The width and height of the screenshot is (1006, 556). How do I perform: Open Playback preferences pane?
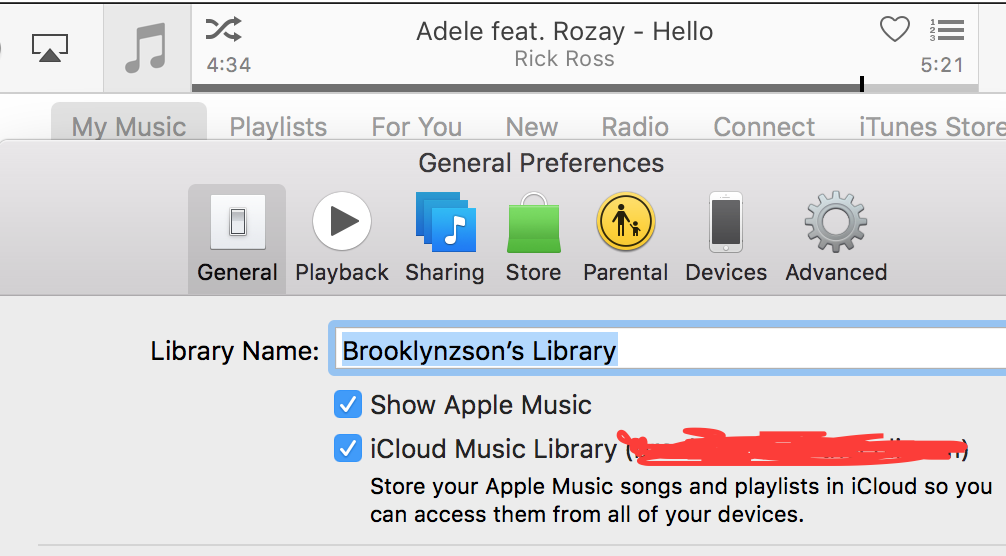click(342, 237)
